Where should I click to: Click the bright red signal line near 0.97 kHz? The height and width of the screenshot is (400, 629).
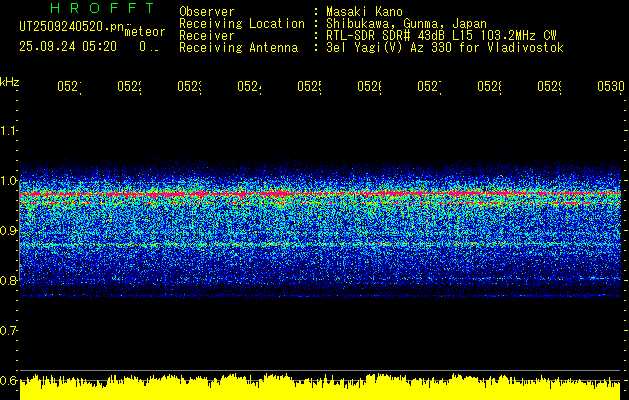pos(320,194)
